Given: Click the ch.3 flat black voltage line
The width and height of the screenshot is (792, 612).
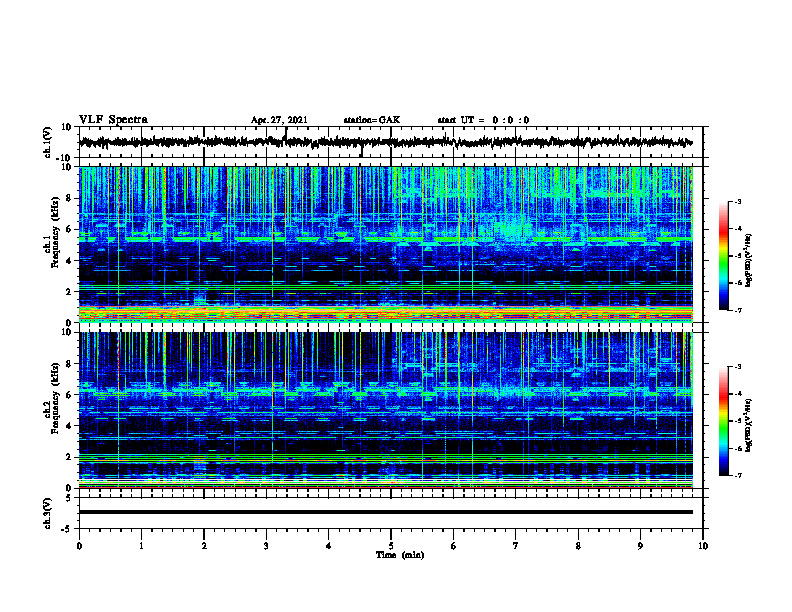Looking at the screenshot, I should (386, 512).
